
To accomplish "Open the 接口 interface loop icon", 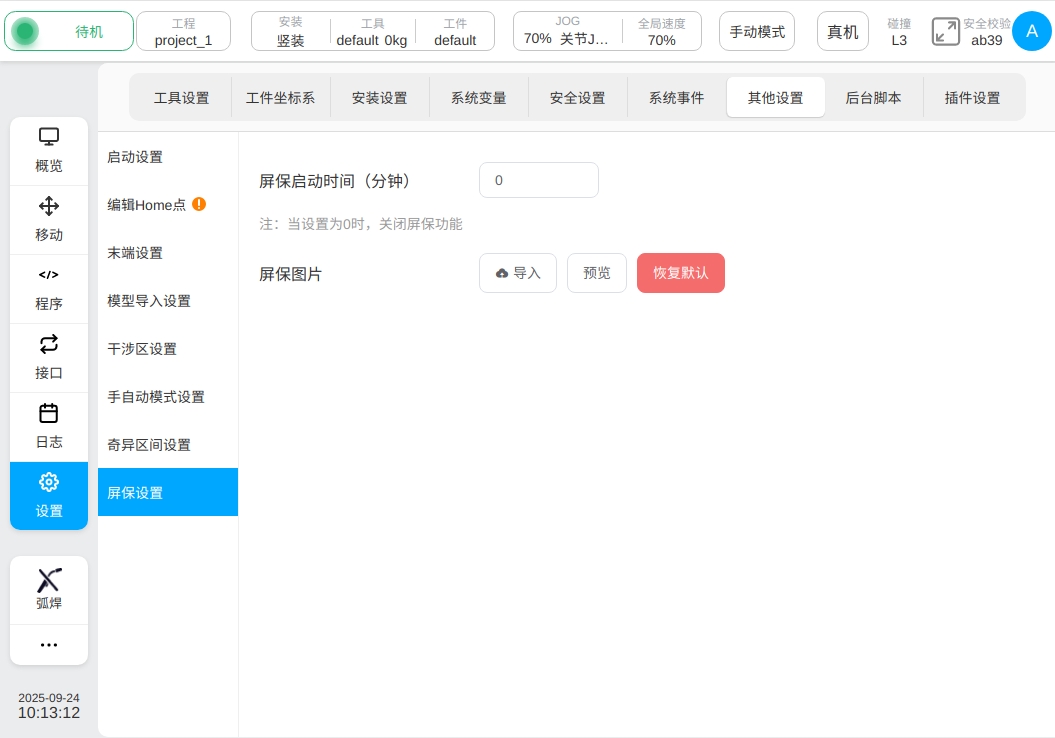I will tap(48, 345).
